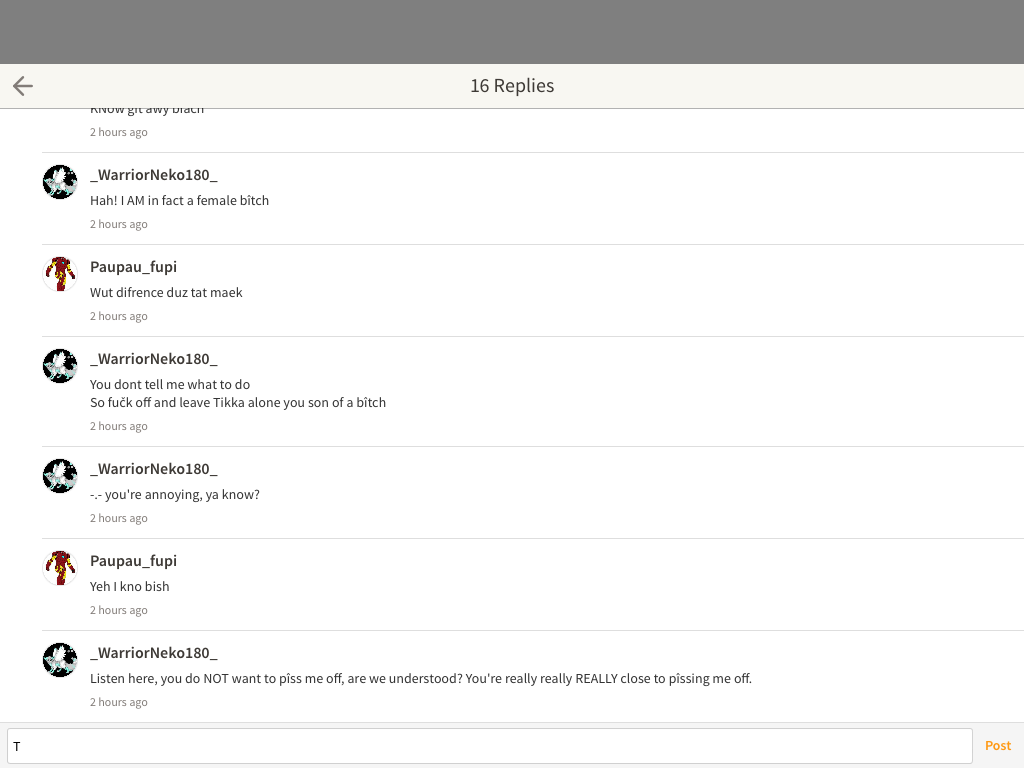Select the reply text "Wut difrence duz tat maek"
Image resolution: width=1024 pixels, height=768 pixels.
166,293
